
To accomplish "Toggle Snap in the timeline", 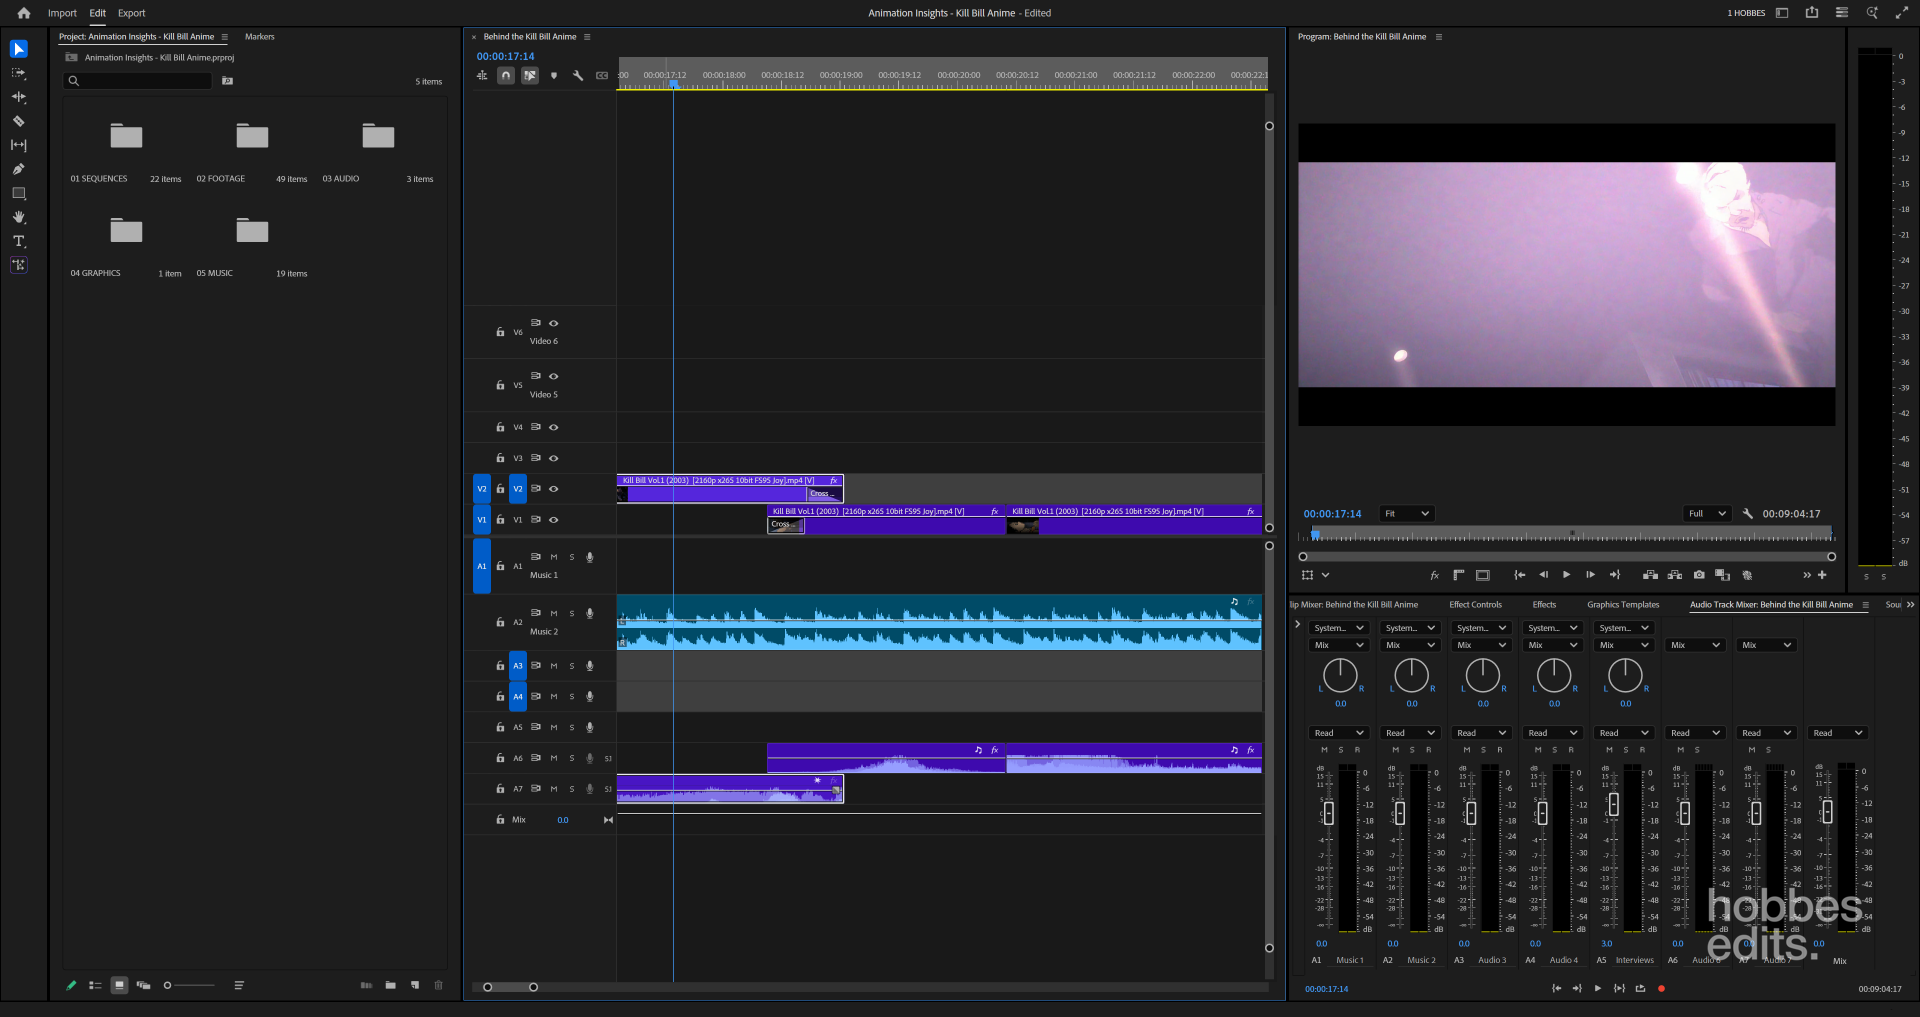I will coord(506,75).
